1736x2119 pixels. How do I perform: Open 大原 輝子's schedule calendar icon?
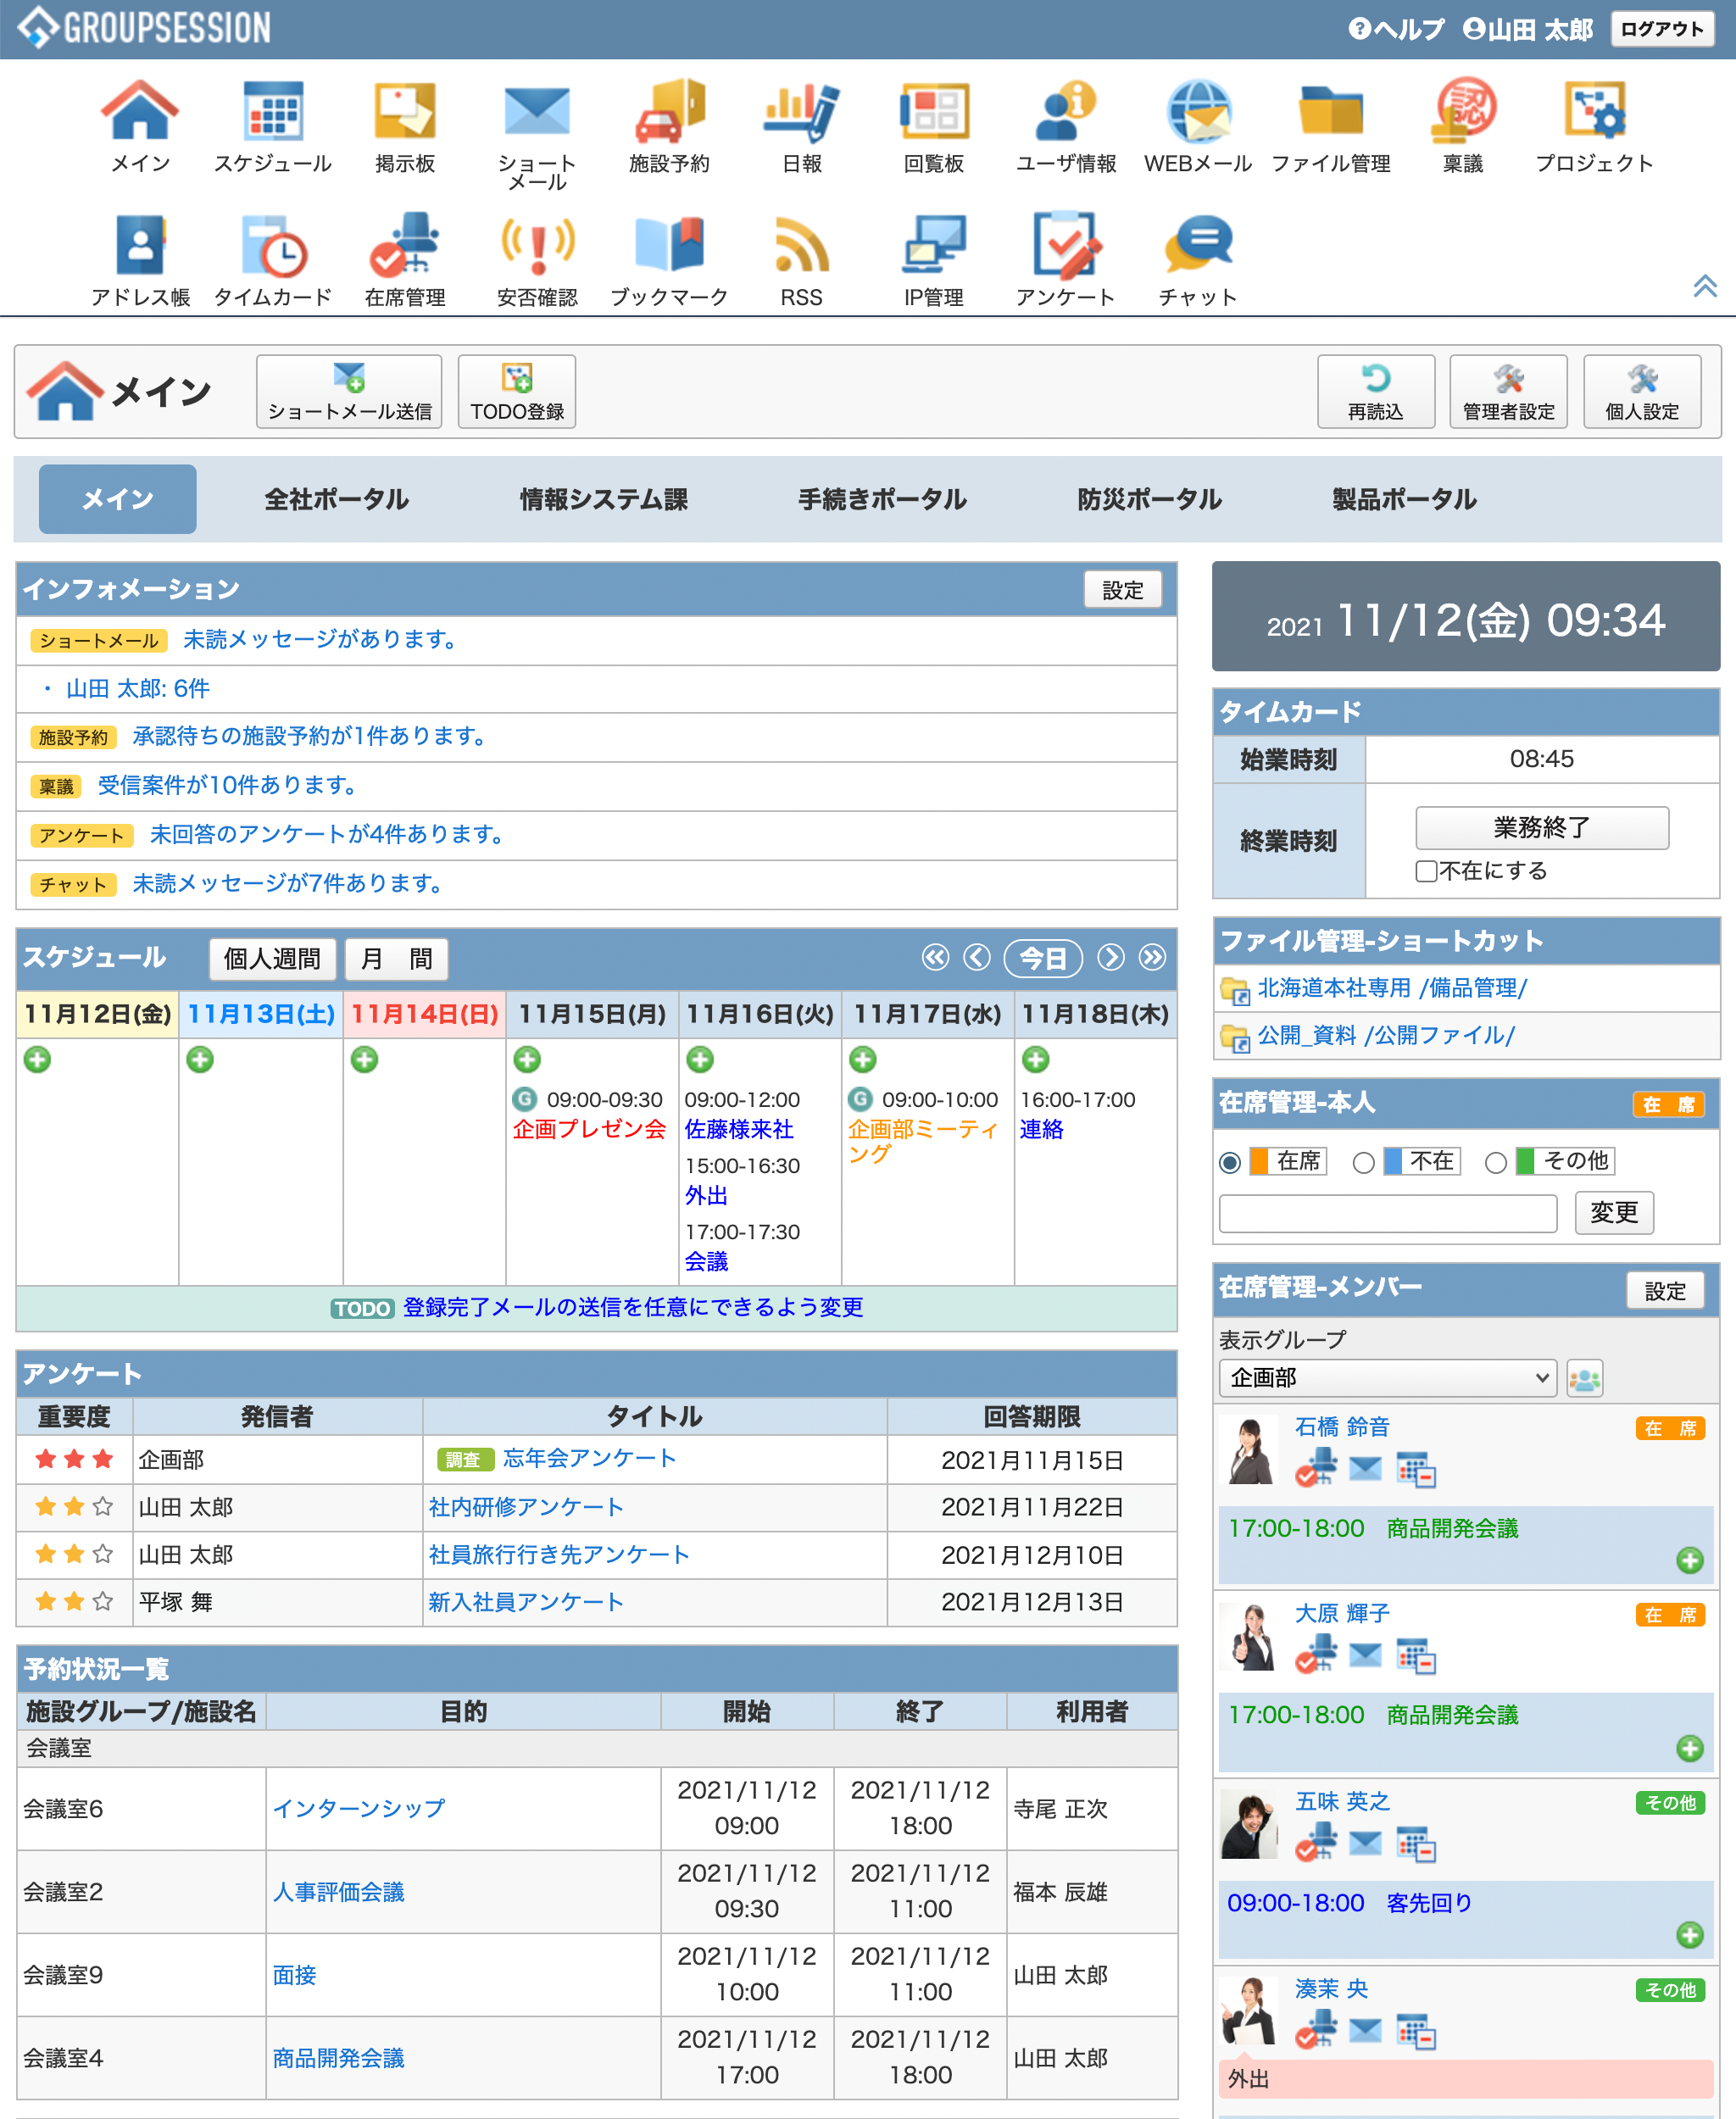pos(1416,1657)
